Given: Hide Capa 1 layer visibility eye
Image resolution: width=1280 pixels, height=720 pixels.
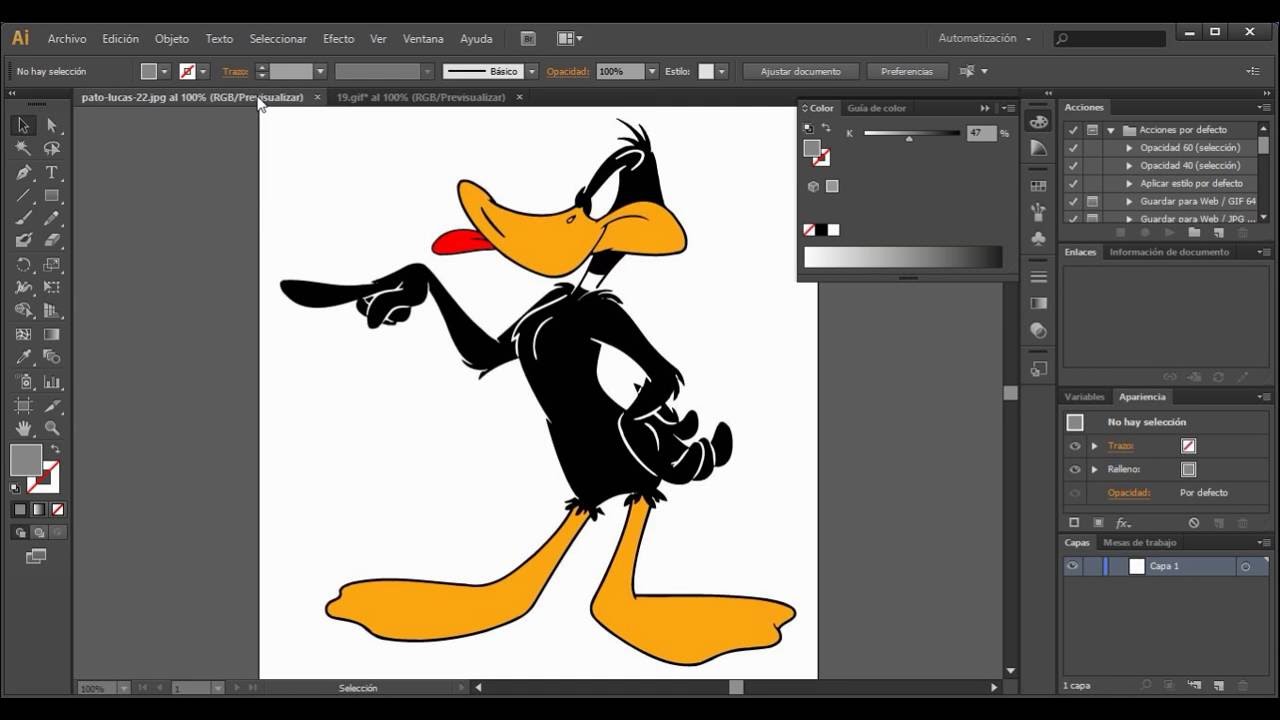Looking at the screenshot, I should pyautogui.click(x=1072, y=566).
